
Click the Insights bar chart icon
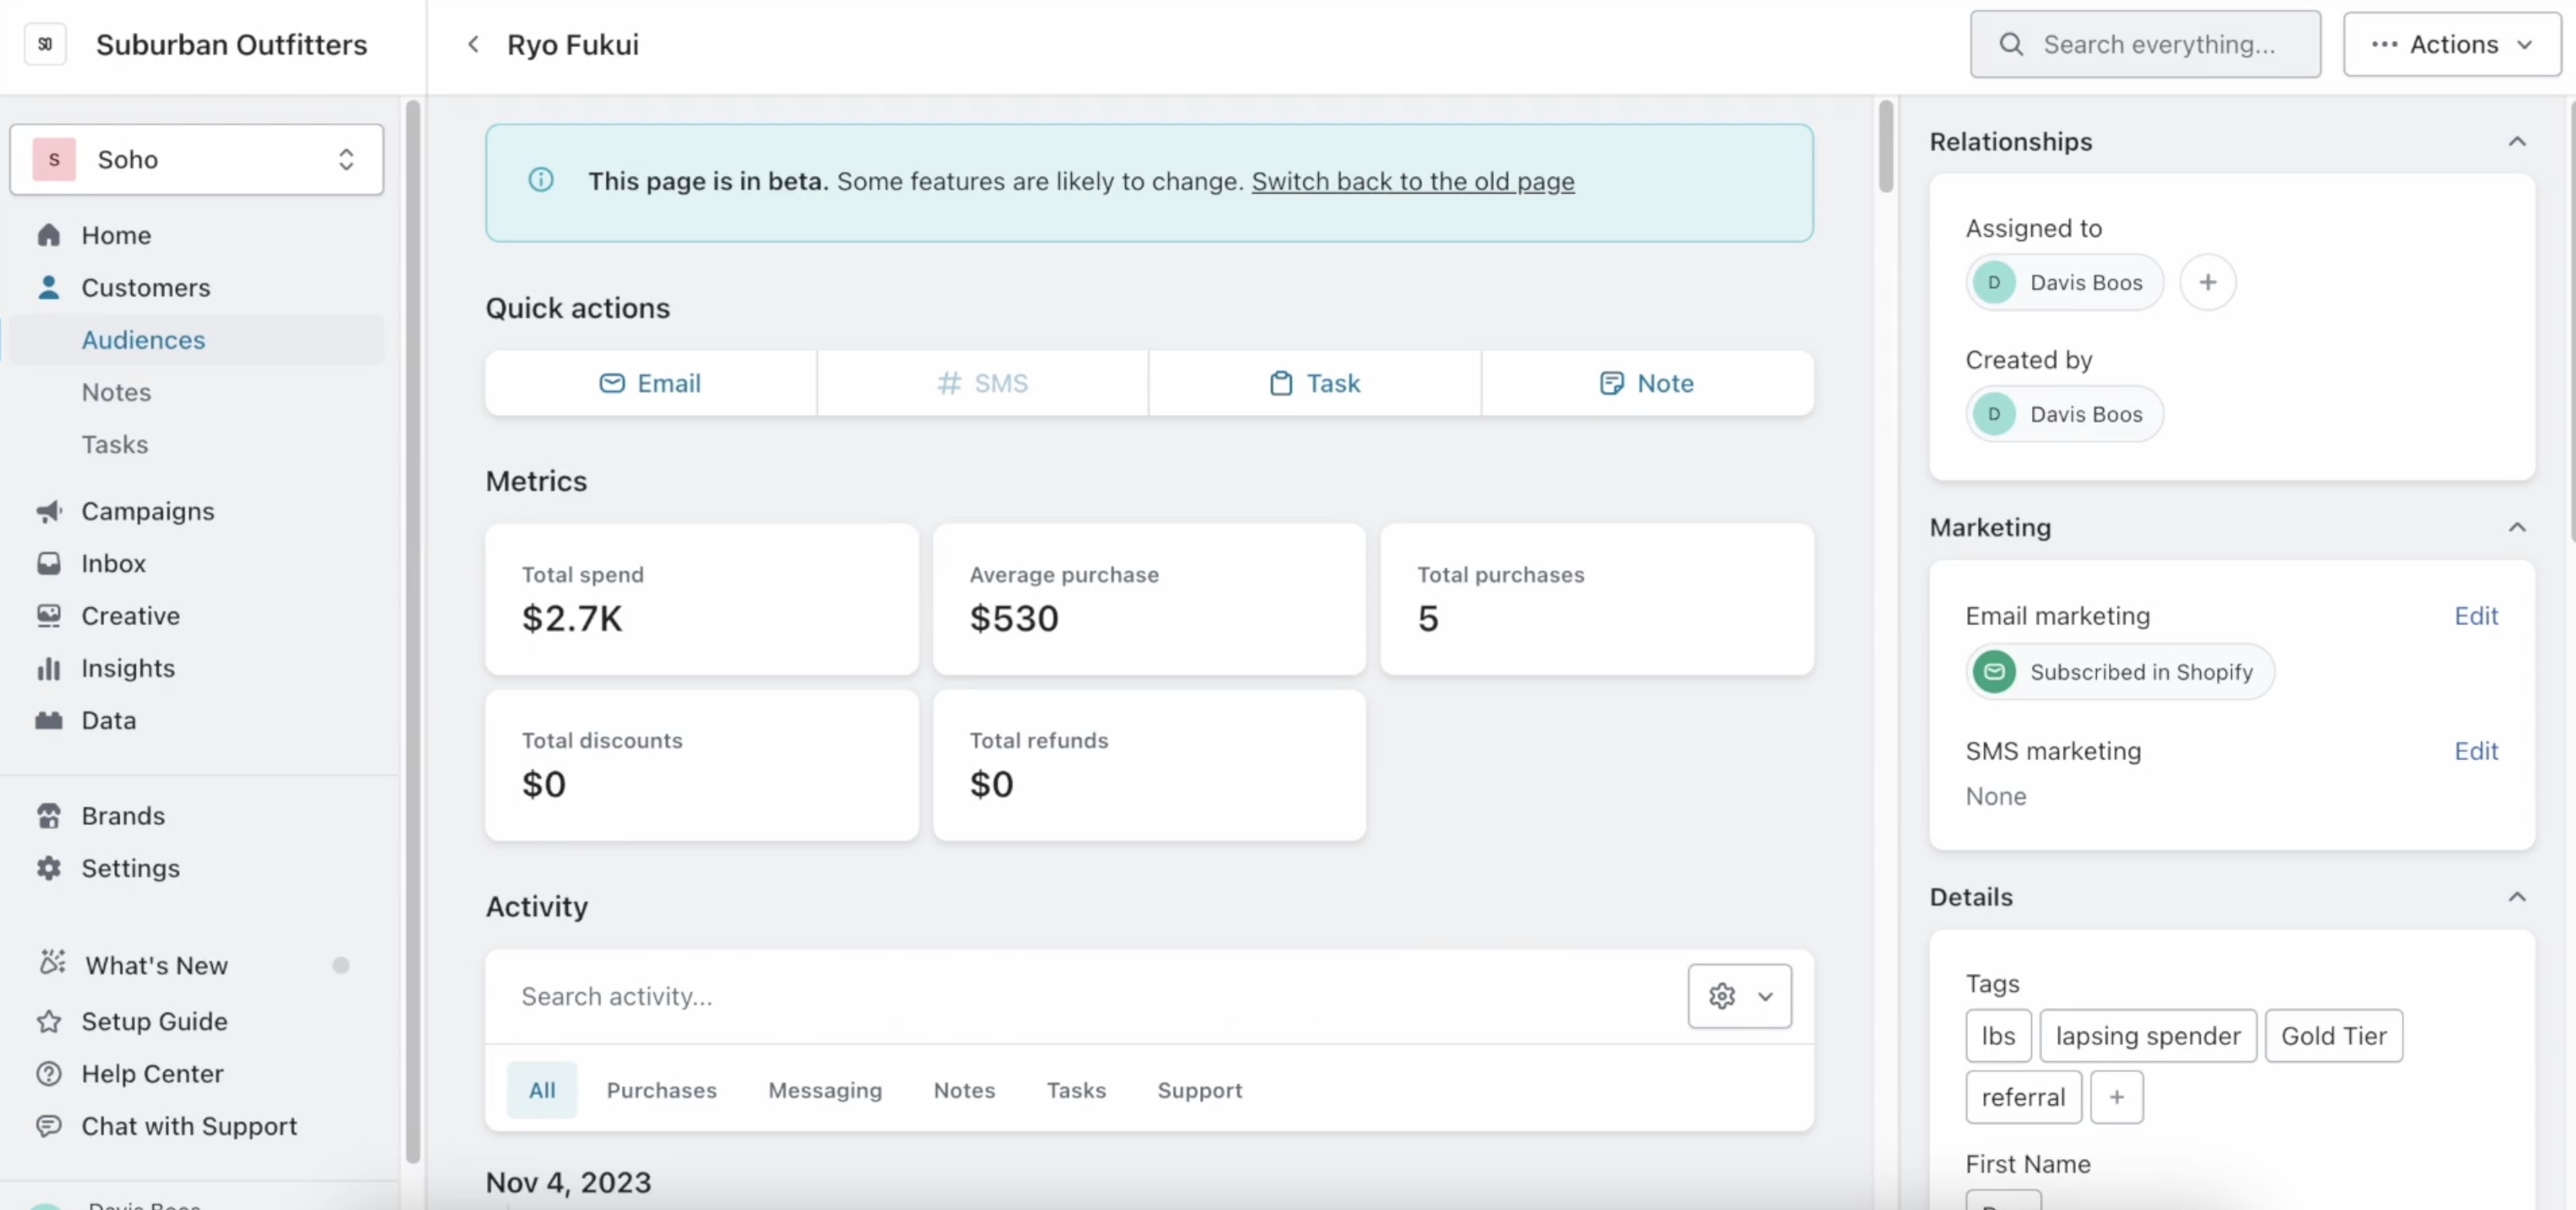[x=48, y=668]
